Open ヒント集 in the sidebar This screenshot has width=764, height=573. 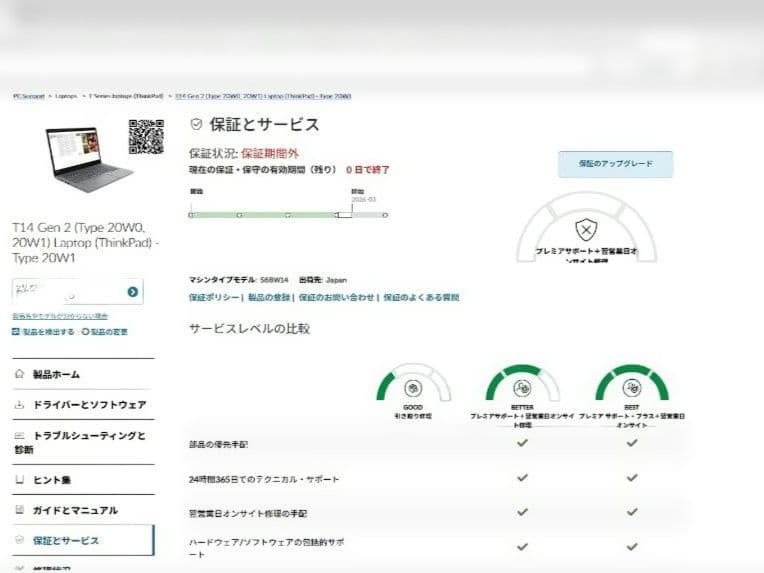tap(83, 480)
